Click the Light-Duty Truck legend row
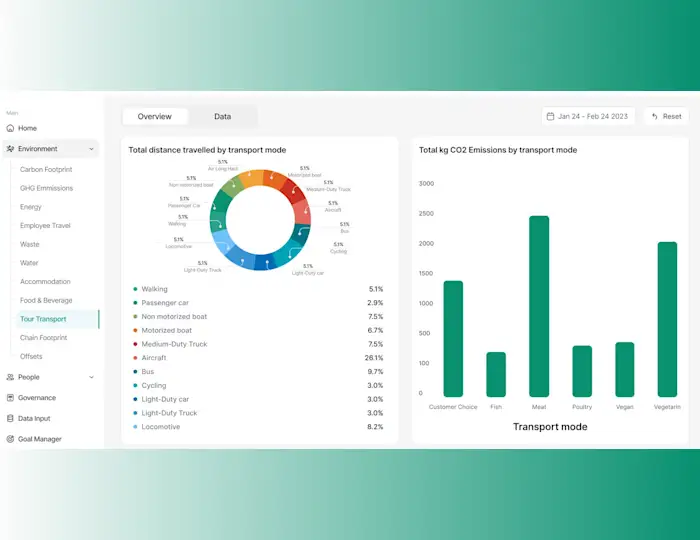This screenshot has width=700, height=540. pos(258,413)
